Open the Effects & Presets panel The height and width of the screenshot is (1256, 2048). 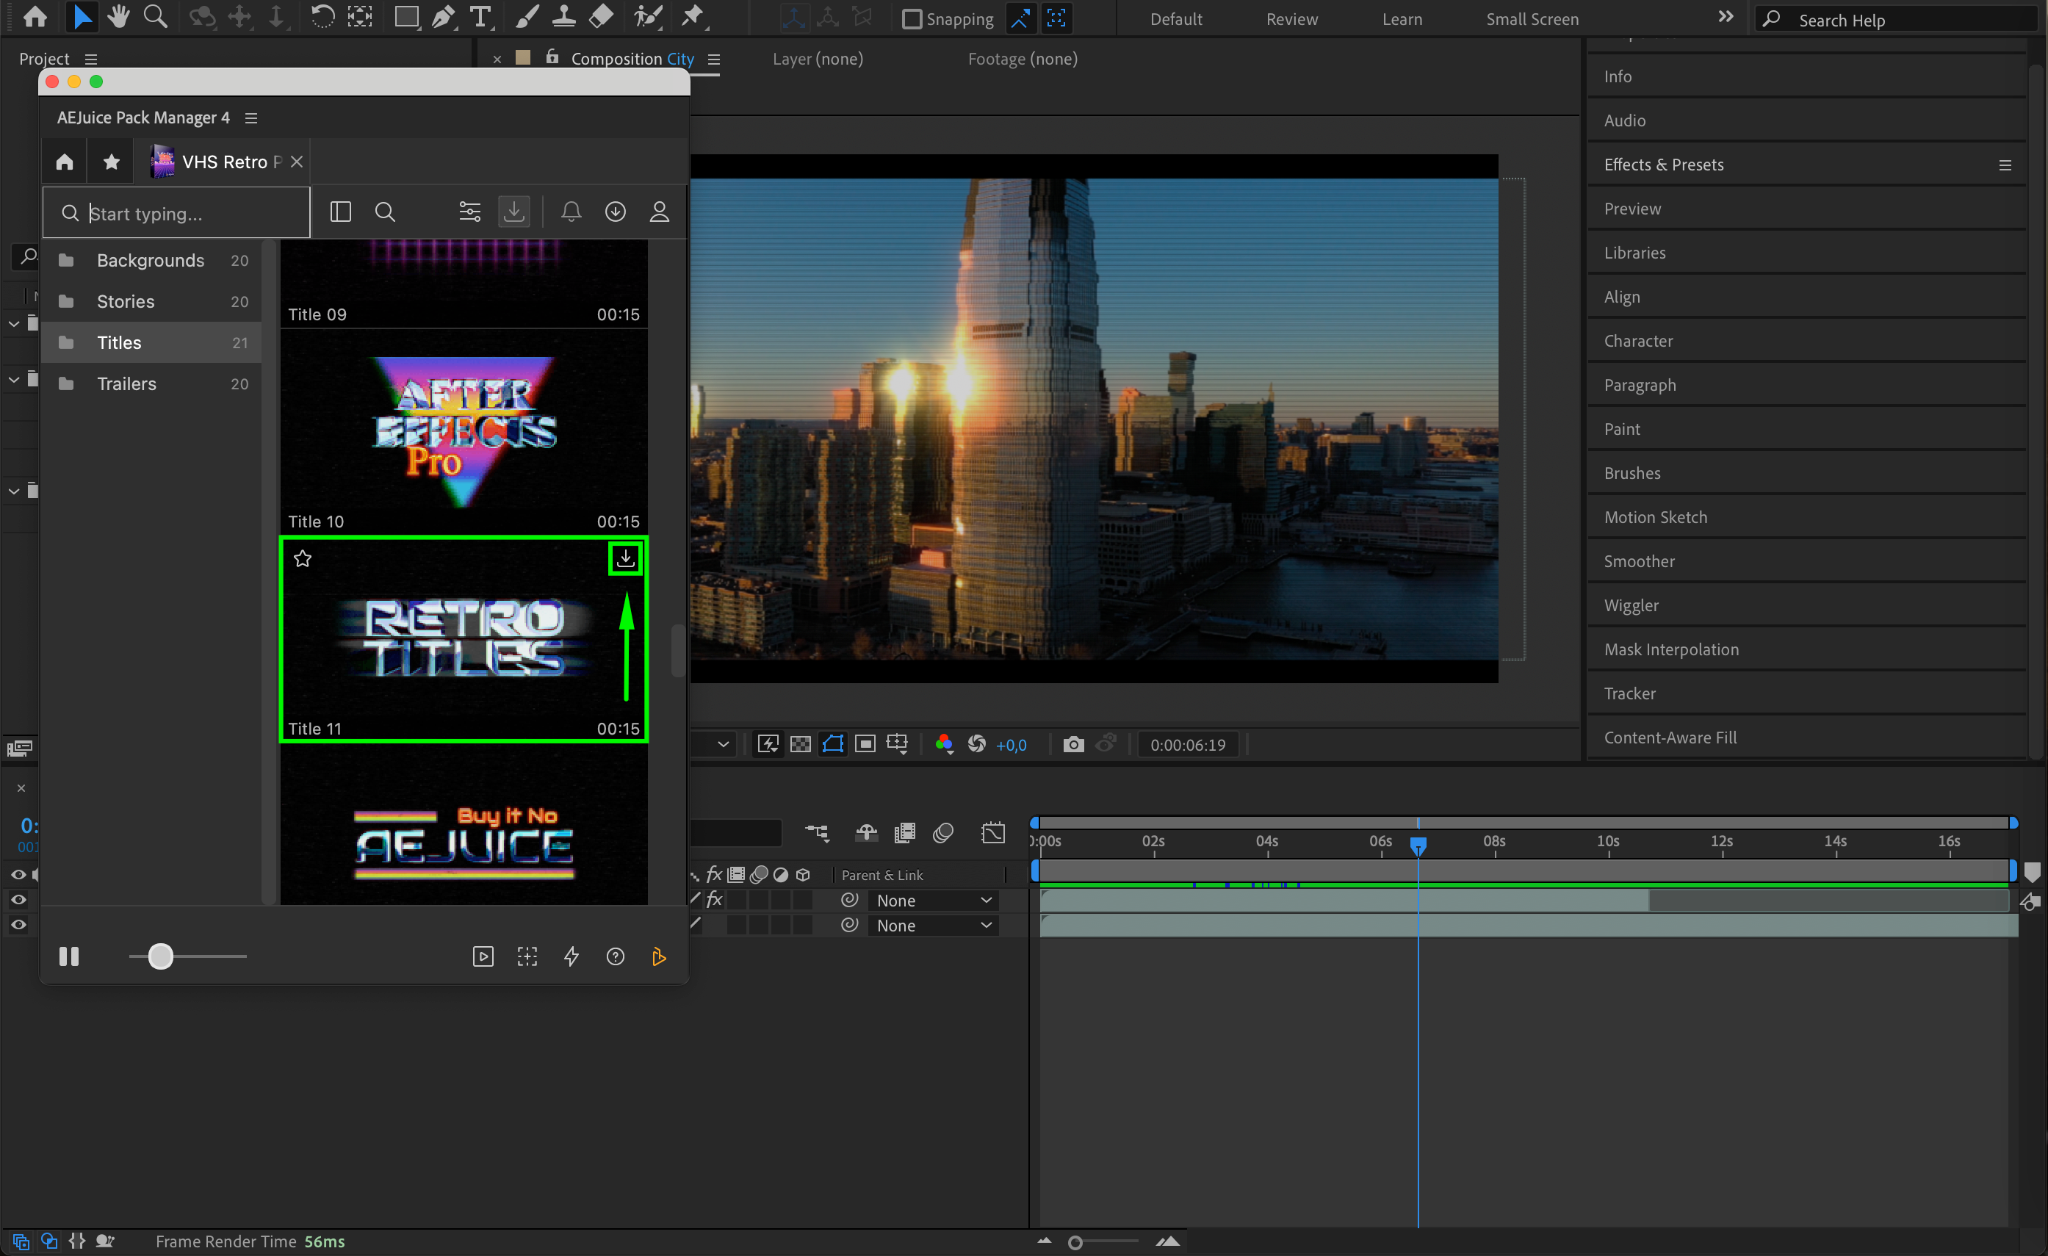coord(1663,165)
